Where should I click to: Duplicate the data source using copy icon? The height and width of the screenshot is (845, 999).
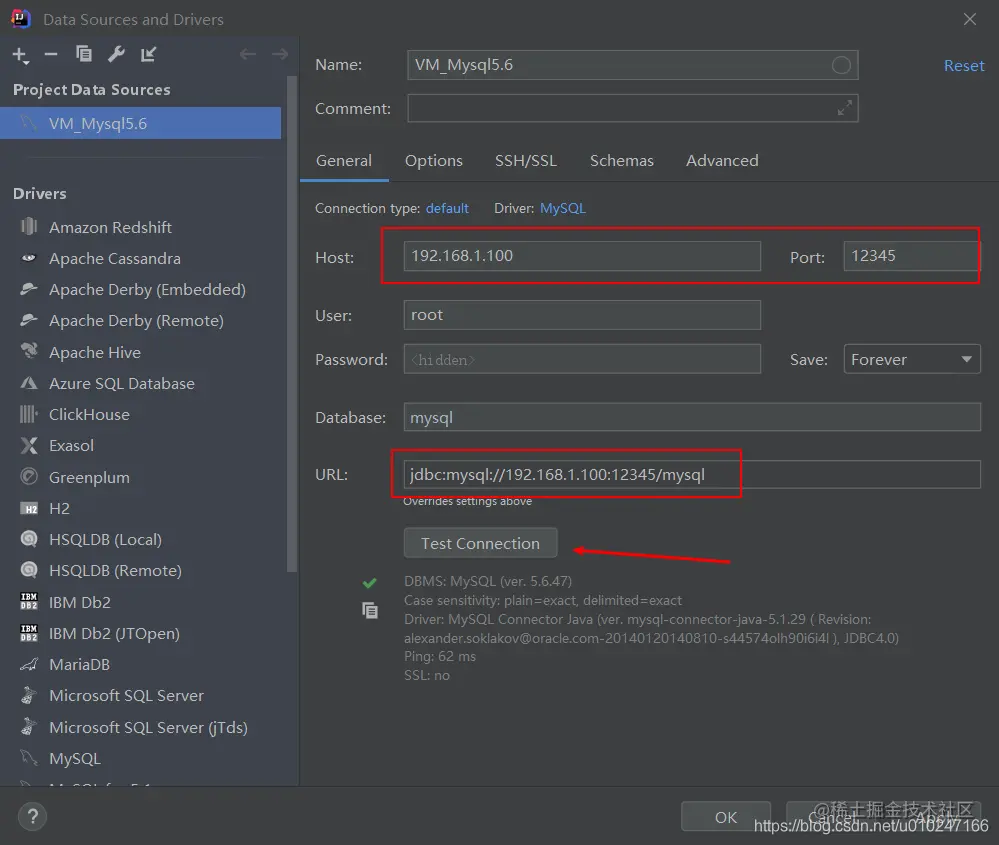(83, 54)
